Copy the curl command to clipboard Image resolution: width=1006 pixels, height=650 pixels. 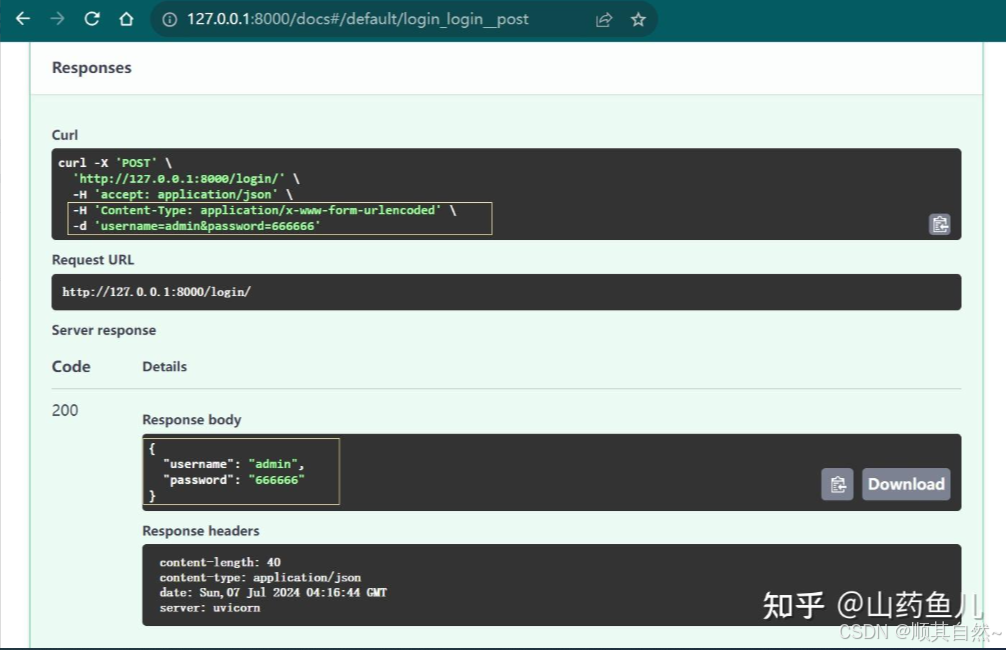(938, 224)
